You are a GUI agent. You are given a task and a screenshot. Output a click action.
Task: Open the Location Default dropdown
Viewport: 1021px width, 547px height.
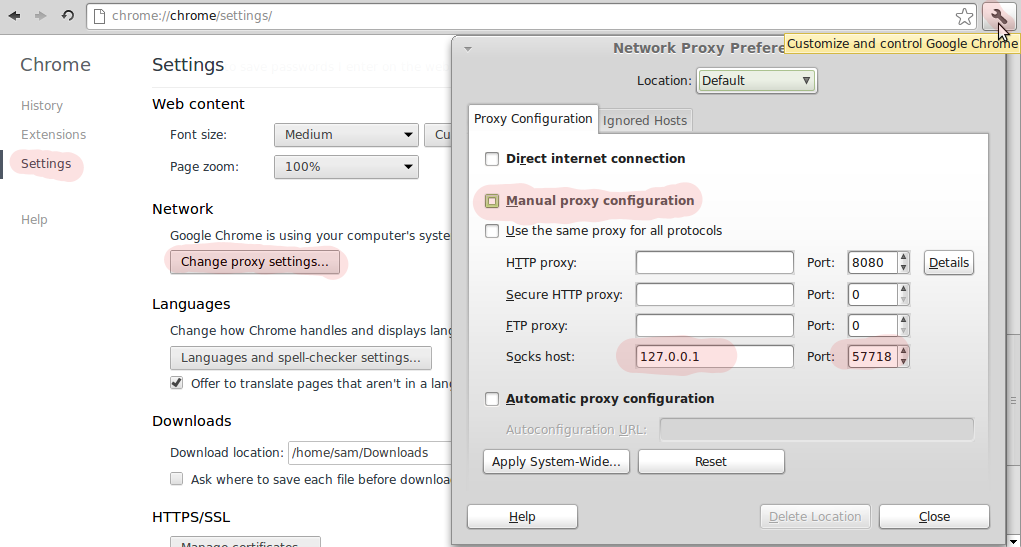coord(757,81)
